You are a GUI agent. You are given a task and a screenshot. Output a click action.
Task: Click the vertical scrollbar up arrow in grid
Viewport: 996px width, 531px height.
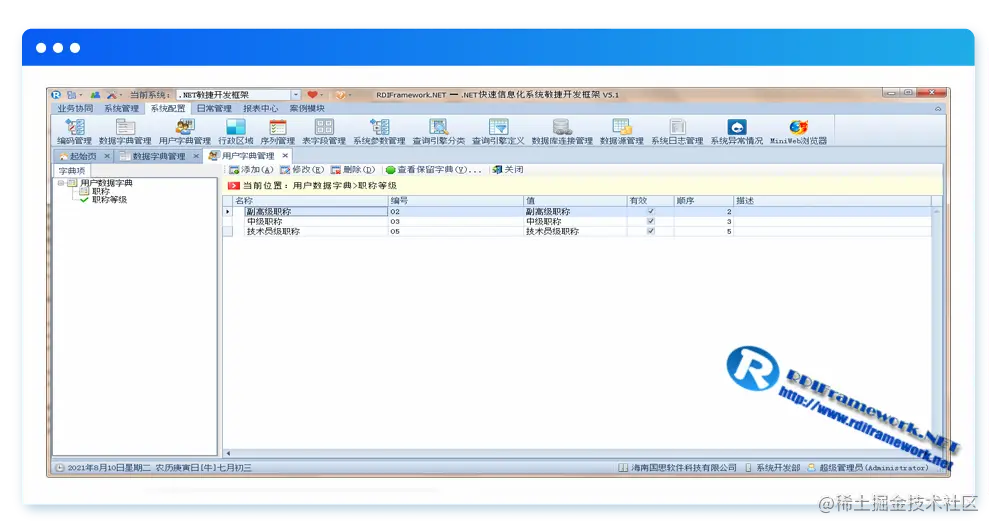point(937,211)
